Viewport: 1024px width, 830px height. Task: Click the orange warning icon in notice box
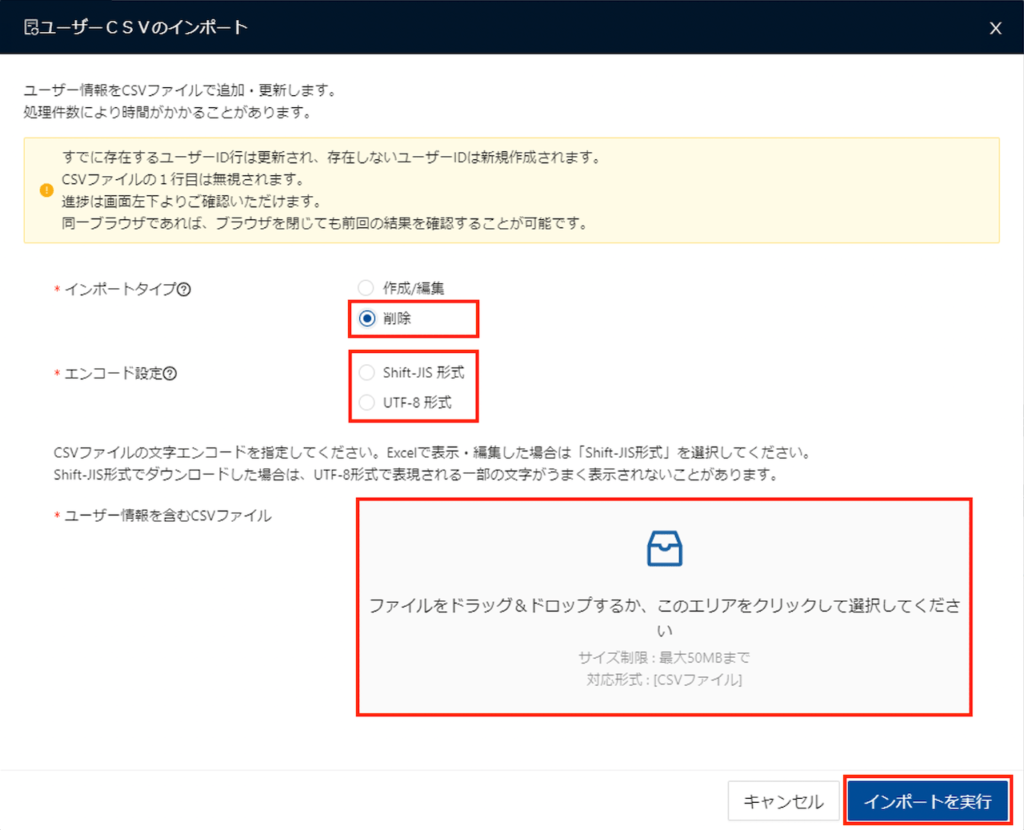(46, 190)
